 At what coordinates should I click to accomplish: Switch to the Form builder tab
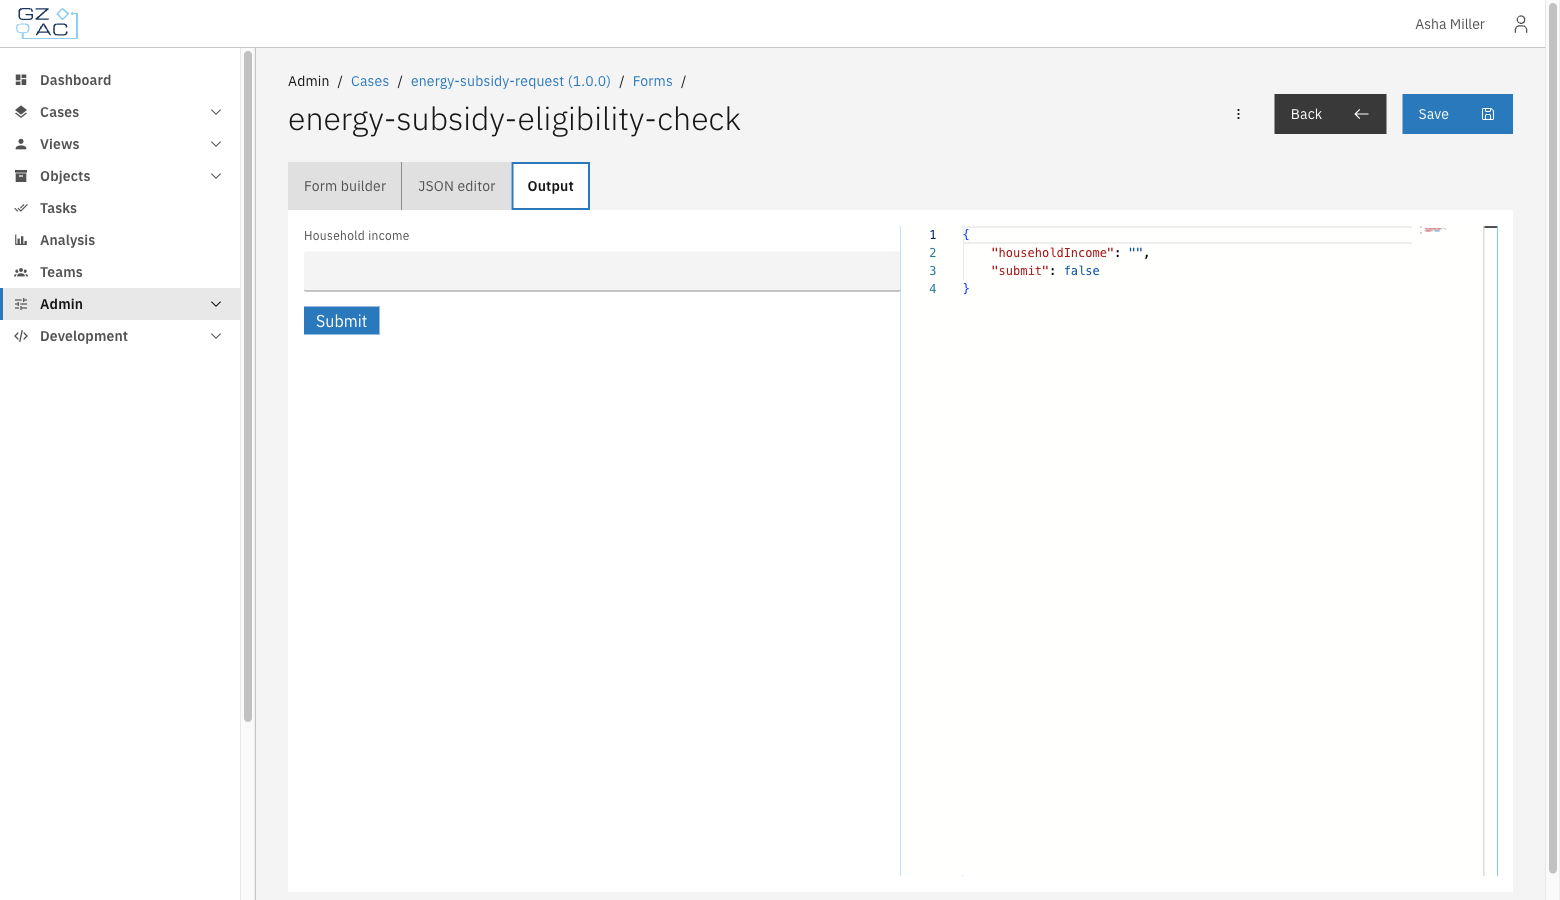pyautogui.click(x=345, y=186)
